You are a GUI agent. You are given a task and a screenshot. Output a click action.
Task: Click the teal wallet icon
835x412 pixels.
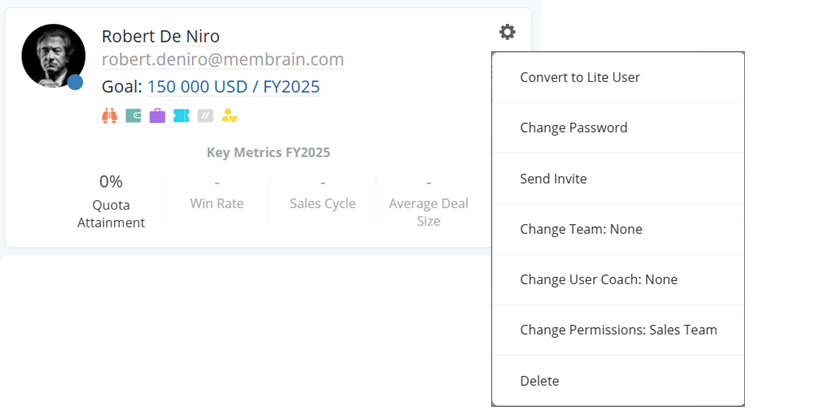(133, 116)
